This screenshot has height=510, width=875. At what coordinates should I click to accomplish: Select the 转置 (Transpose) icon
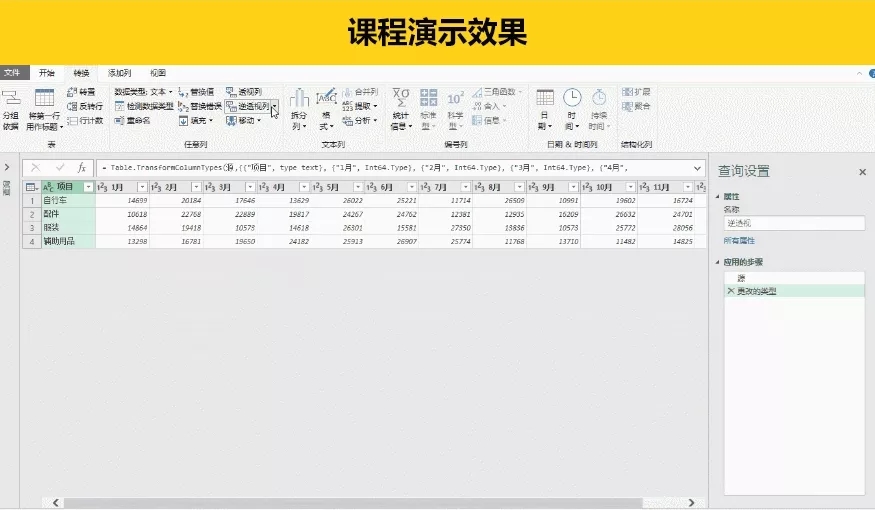(x=72, y=92)
